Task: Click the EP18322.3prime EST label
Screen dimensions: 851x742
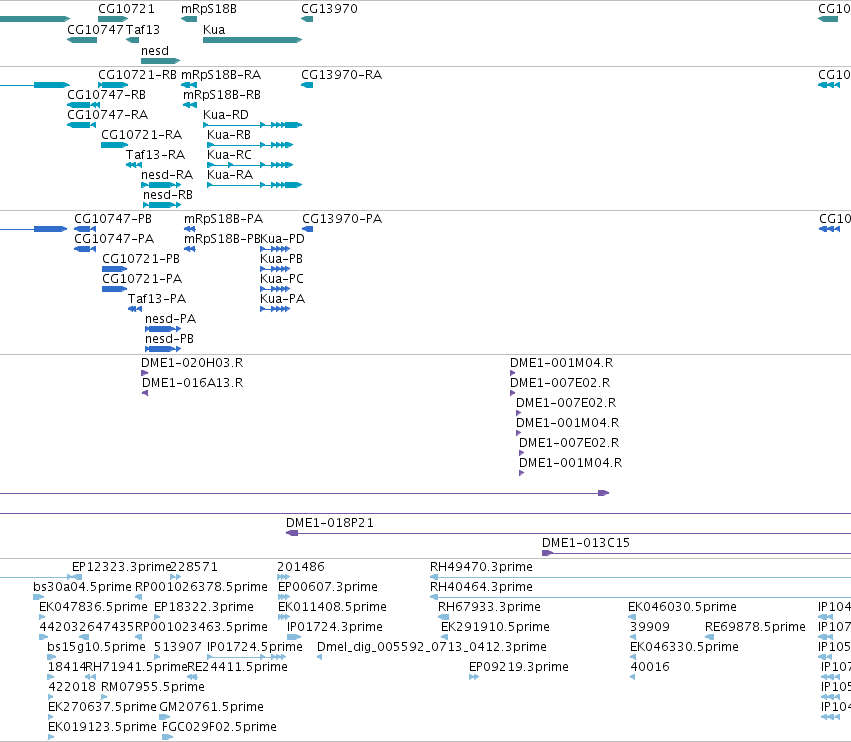Action: (x=204, y=607)
